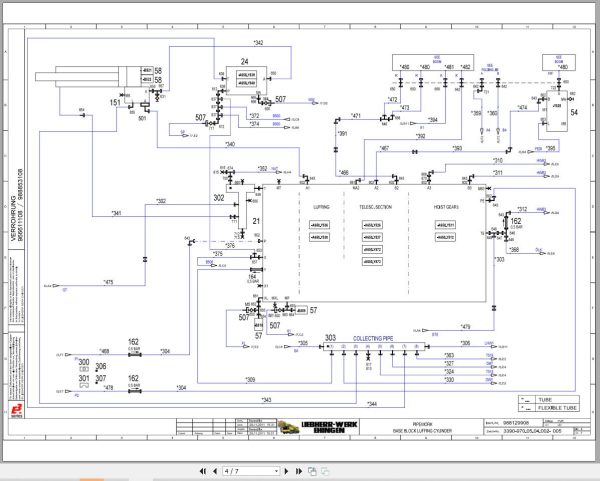This screenshot has width=600, height=481.
Task: Click pipe label '*368'
Action: click(x=514, y=249)
